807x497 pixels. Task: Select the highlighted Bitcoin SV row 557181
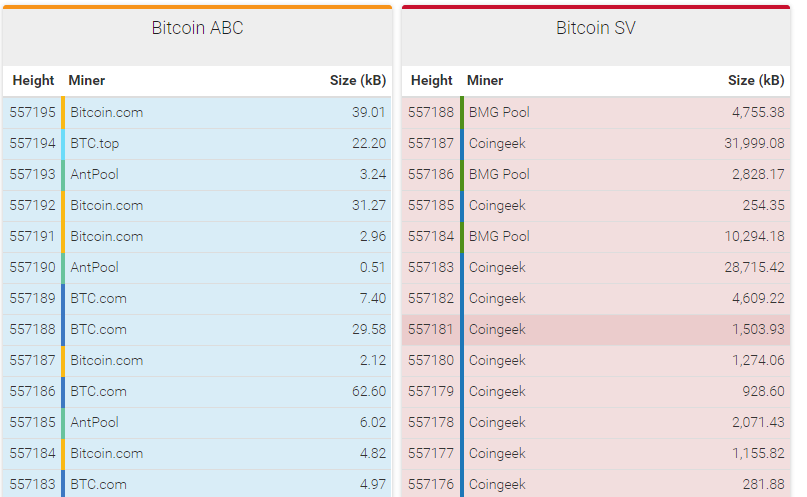(x=596, y=329)
